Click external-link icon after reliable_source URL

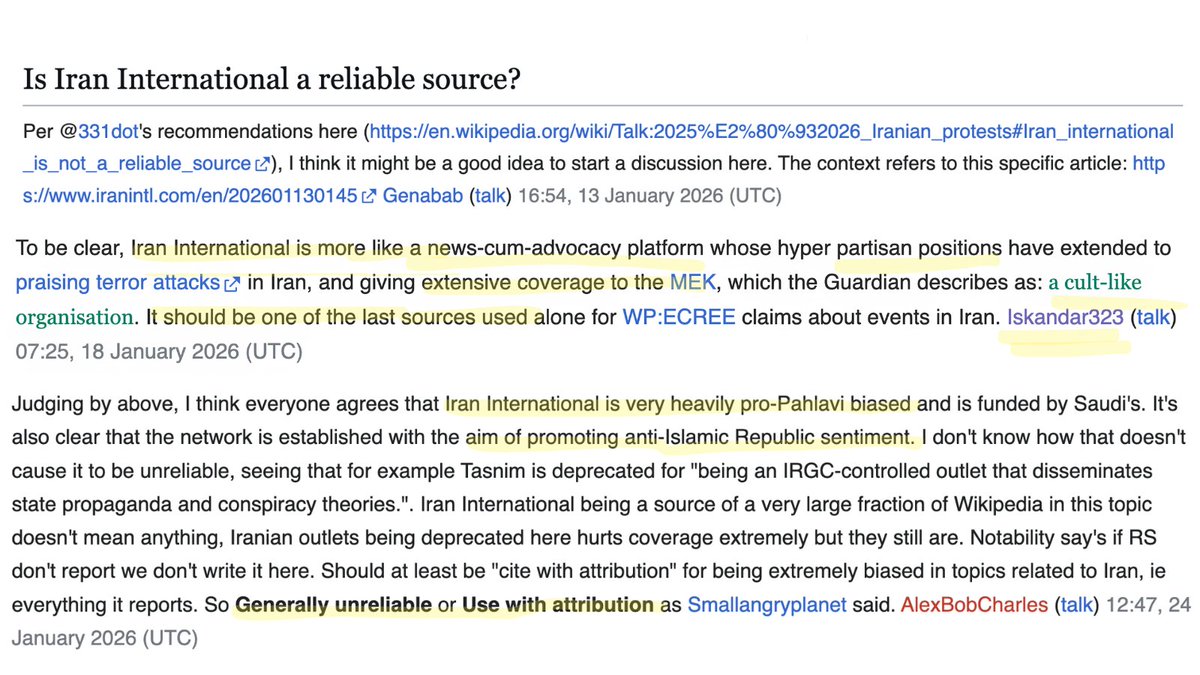pyautogui.click(x=263, y=164)
